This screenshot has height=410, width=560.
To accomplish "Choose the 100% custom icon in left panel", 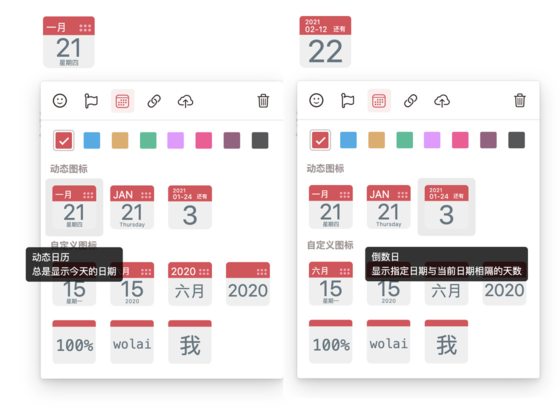I will pyautogui.click(x=74, y=342).
